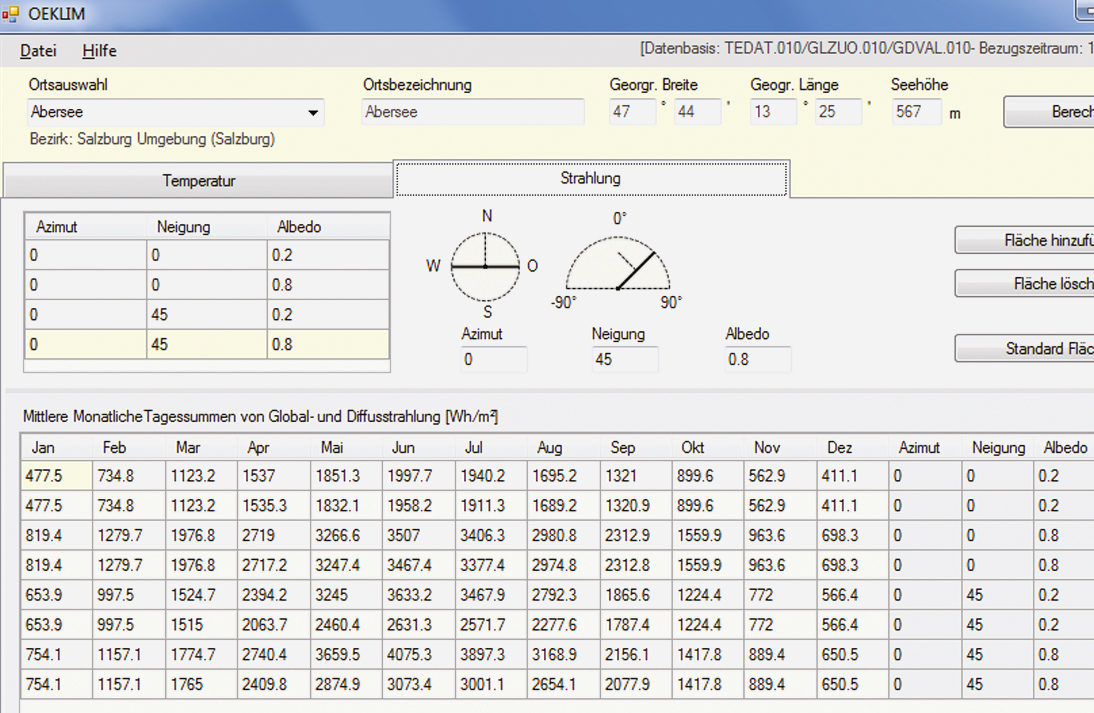The height and width of the screenshot is (713, 1094).
Task: Click the compass azimuth dial
Action: (485, 267)
